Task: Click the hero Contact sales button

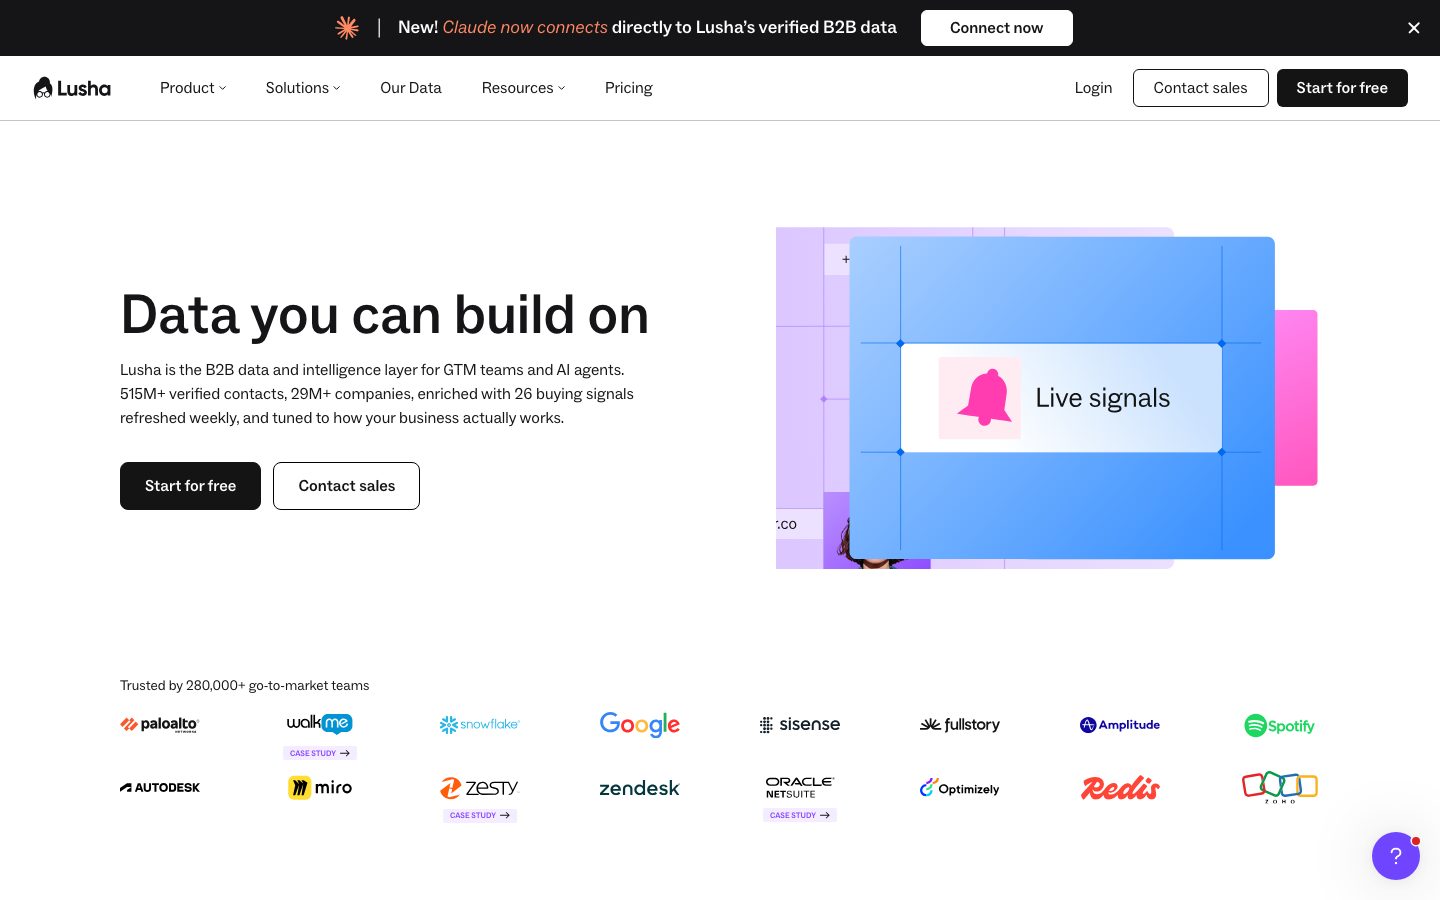Action: (x=347, y=486)
